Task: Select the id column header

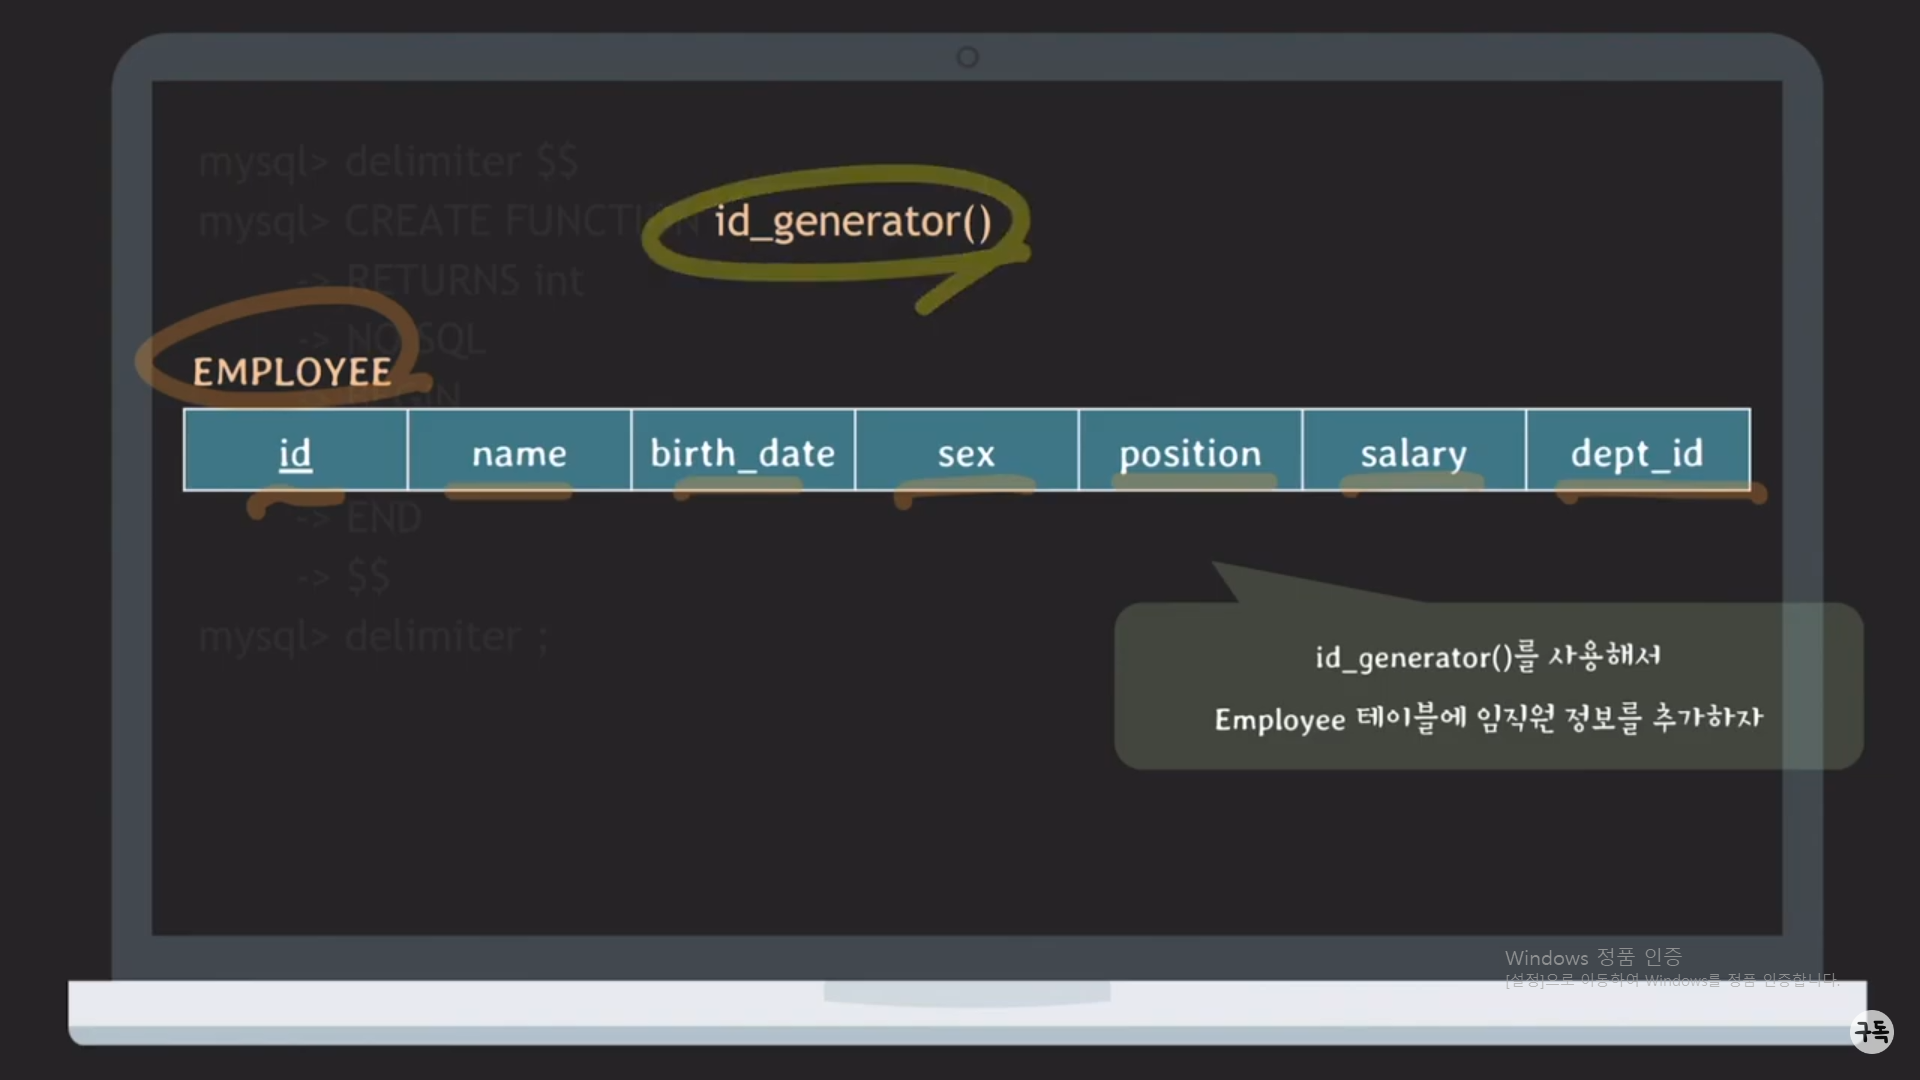Action: click(295, 452)
